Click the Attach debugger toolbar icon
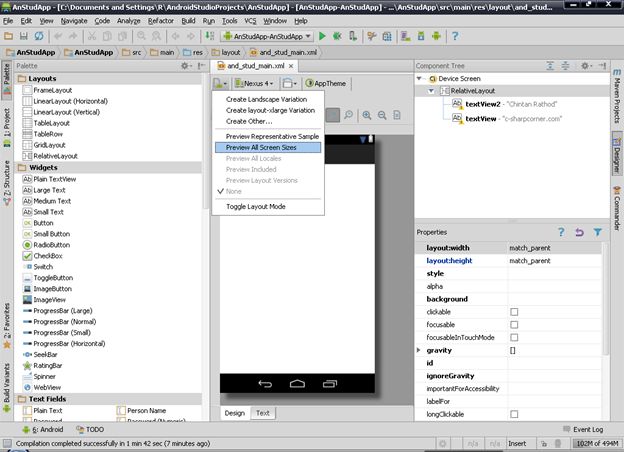The image size is (624, 452). pos(353,36)
